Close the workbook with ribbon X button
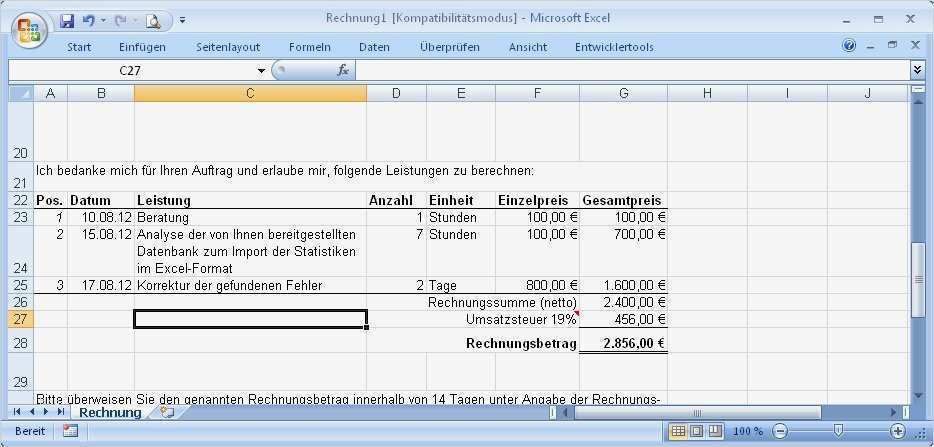This screenshot has height=447, width=934. pos(916,45)
